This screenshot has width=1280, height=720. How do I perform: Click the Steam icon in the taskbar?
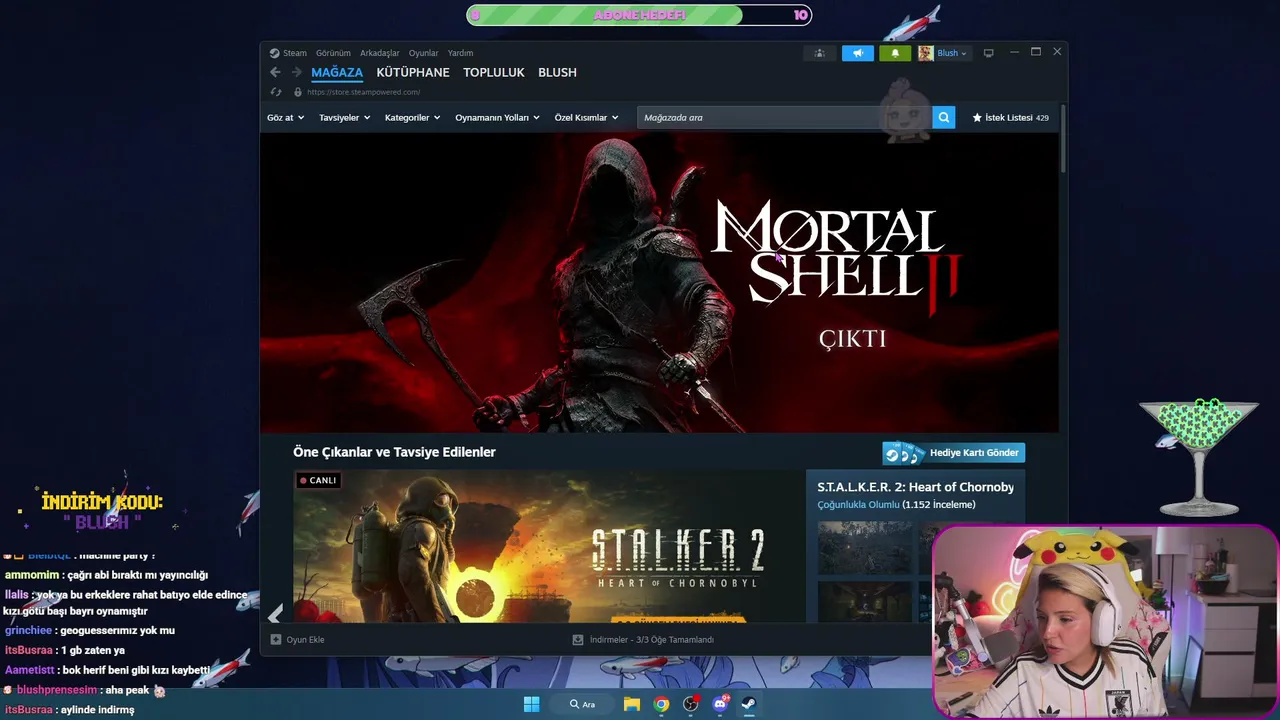749,704
